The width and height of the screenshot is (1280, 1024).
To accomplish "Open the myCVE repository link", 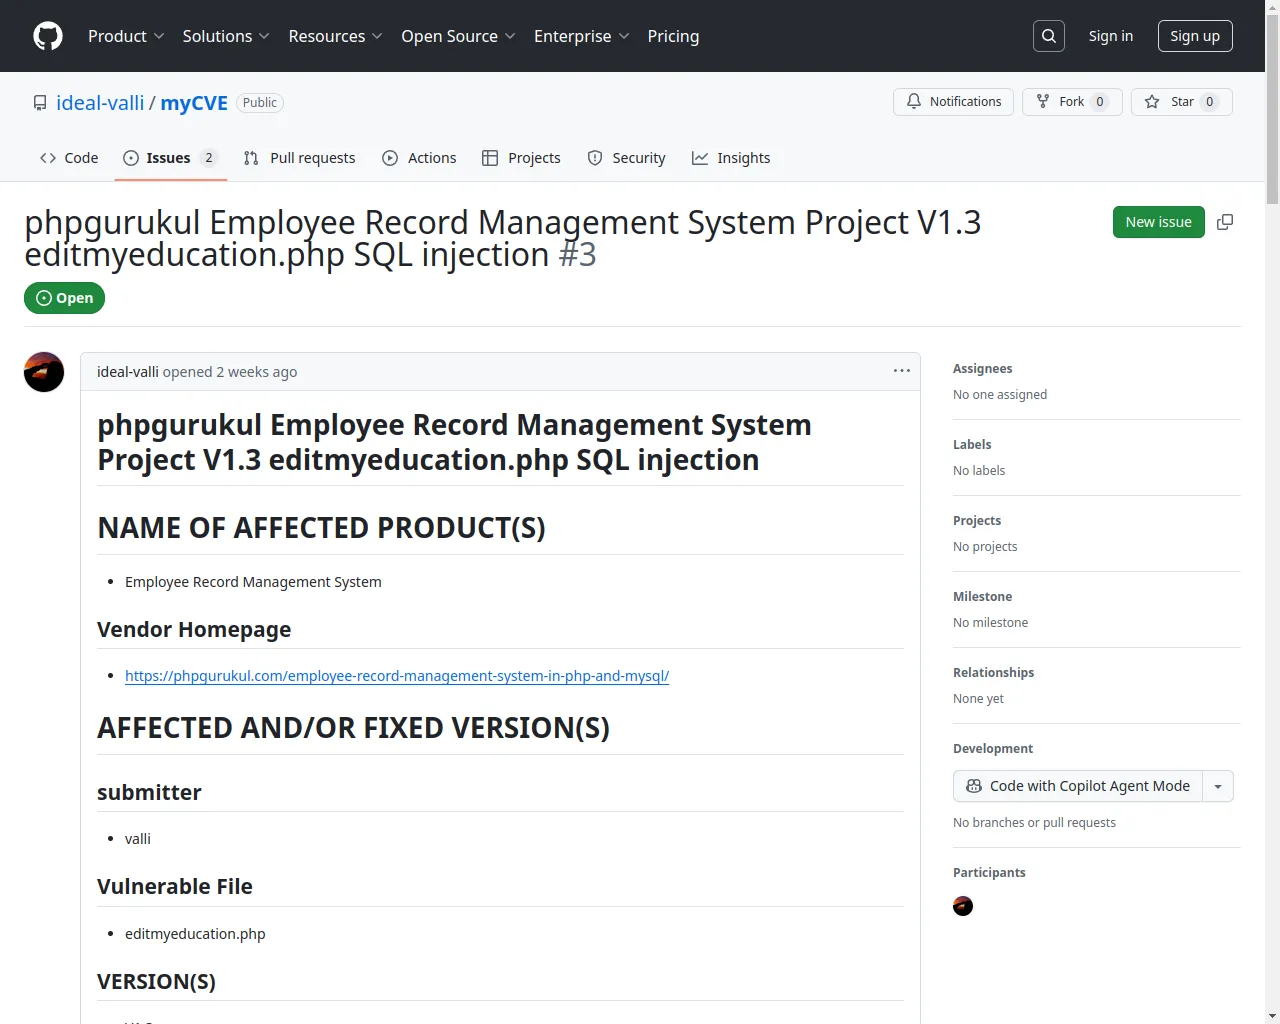I will 194,103.
